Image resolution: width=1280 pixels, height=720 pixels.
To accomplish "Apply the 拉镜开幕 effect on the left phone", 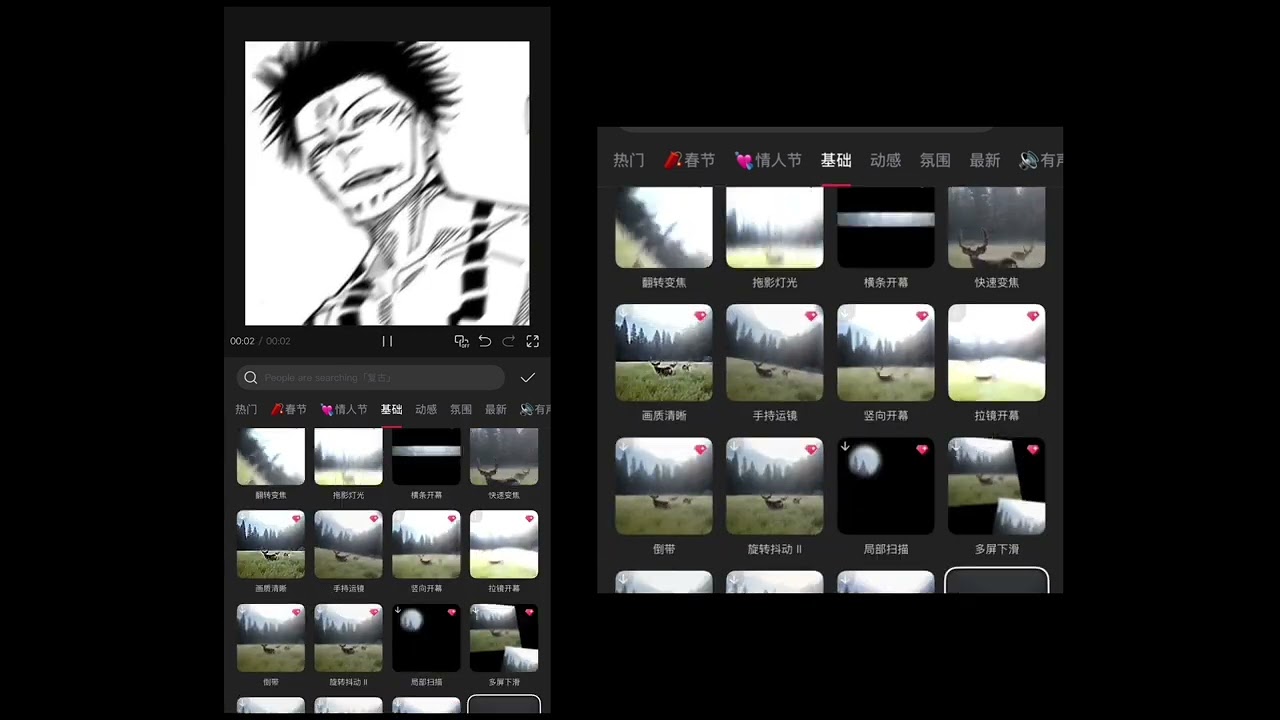I will click(x=504, y=545).
